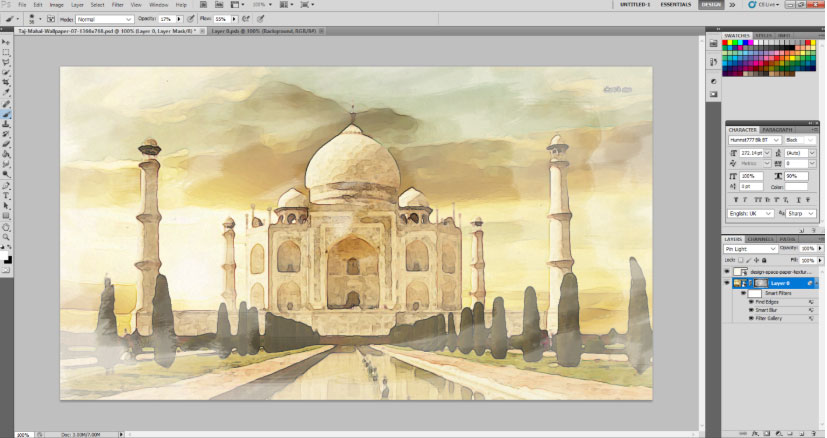827x438 pixels.
Task: Click Layer 0 mask thumbnail
Action: pos(760,283)
